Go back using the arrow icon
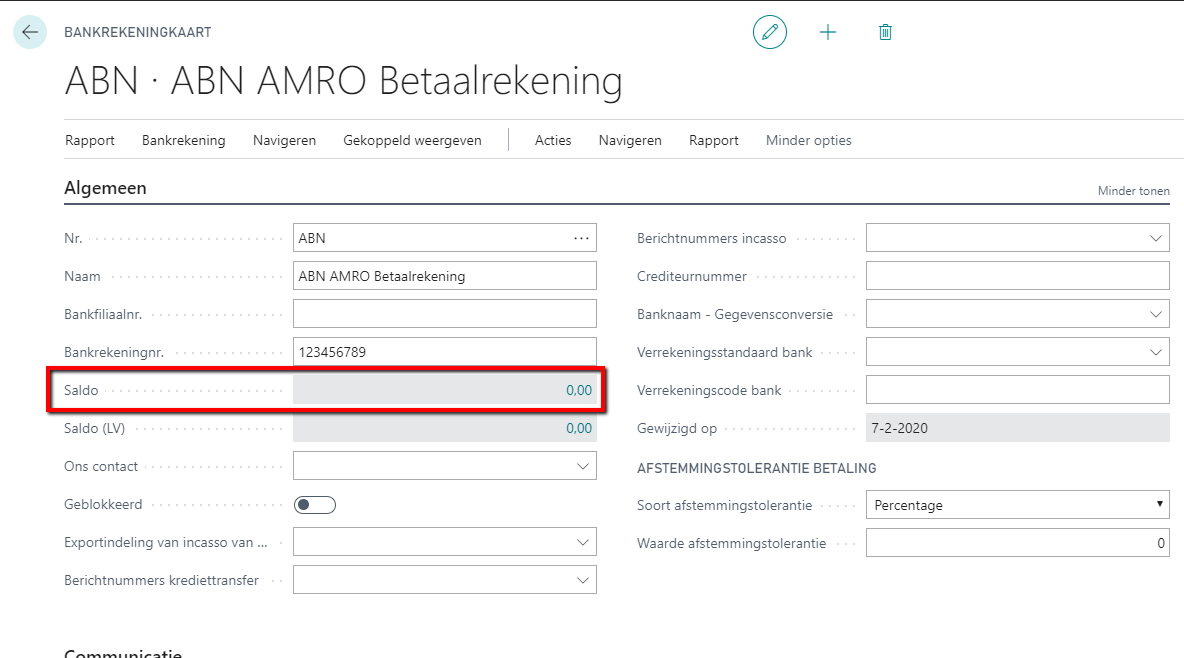Viewport: 1184px width, 658px height. point(30,32)
